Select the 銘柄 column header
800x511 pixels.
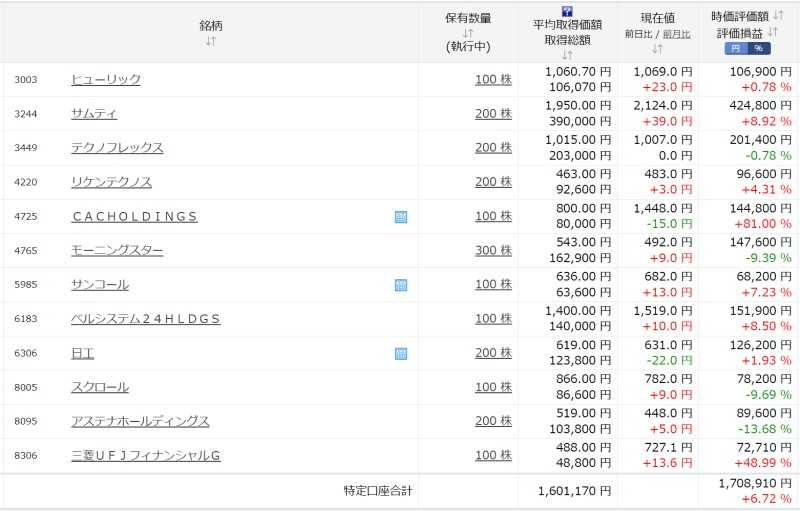pos(211,25)
